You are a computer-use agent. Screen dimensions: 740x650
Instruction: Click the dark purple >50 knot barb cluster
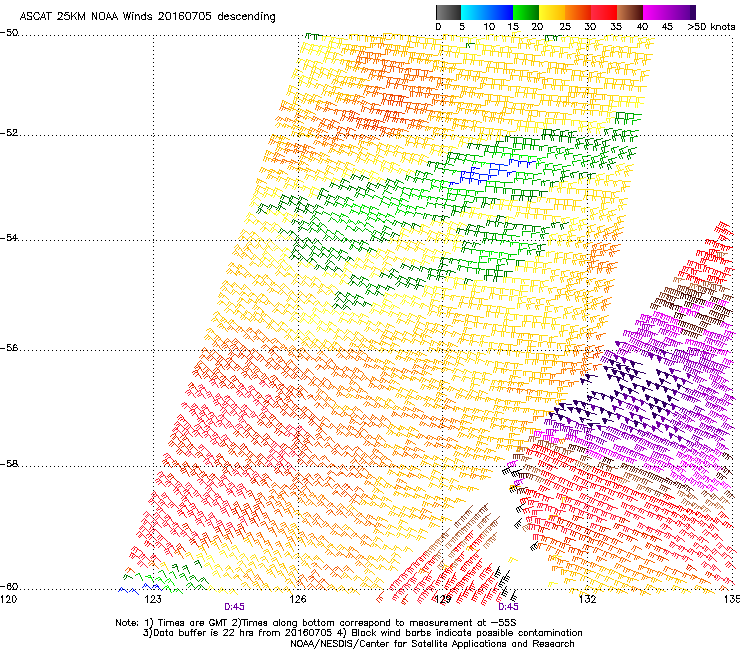point(618,393)
